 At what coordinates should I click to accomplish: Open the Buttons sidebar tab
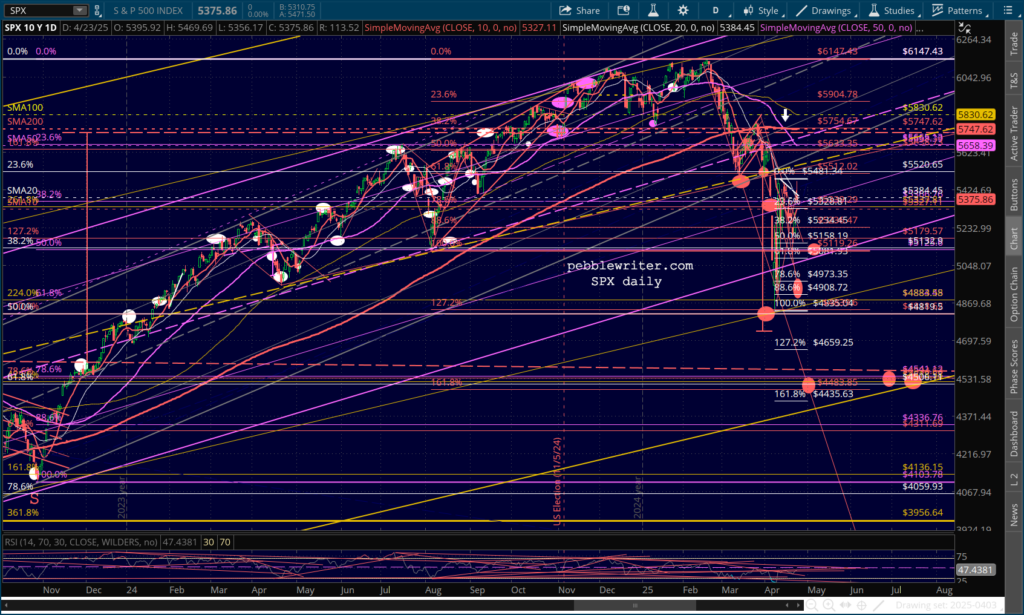click(1014, 195)
